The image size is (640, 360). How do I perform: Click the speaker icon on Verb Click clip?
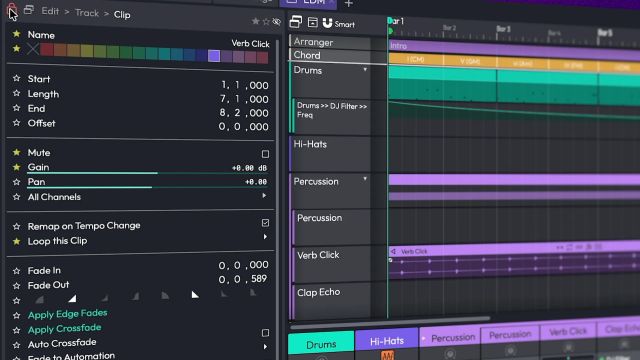coord(393,251)
